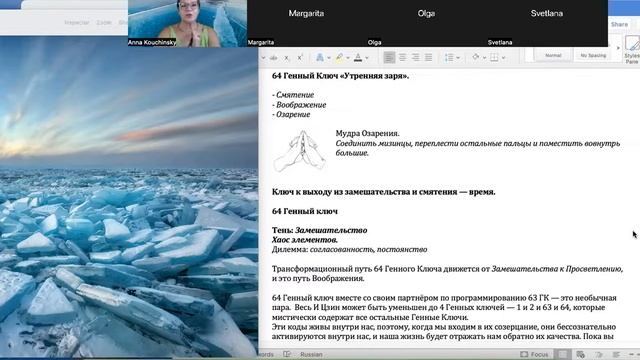640x360 pixels.
Task: Click 'Хаос элементов.' line
Action: 304,240
